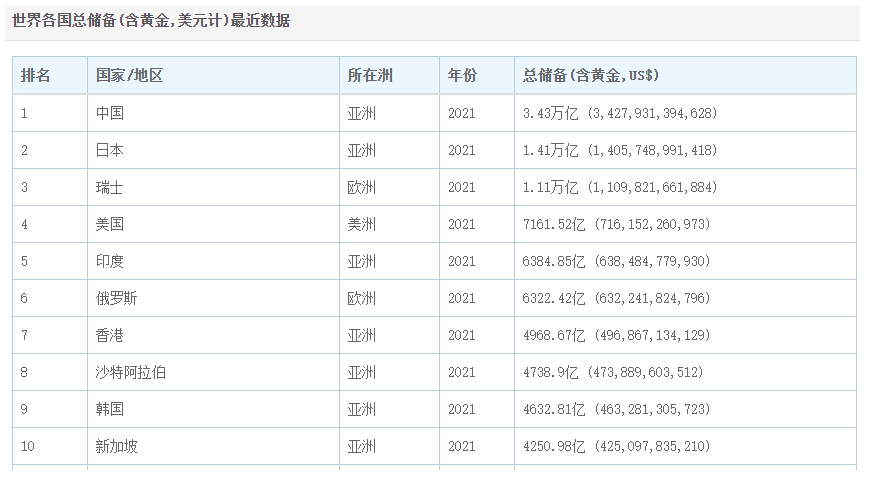Image resolution: width=871 pixels, height=477 pixels.
Task: Click rank number 8 in 沙特阿拉伯 row
Action: [24, 372]
